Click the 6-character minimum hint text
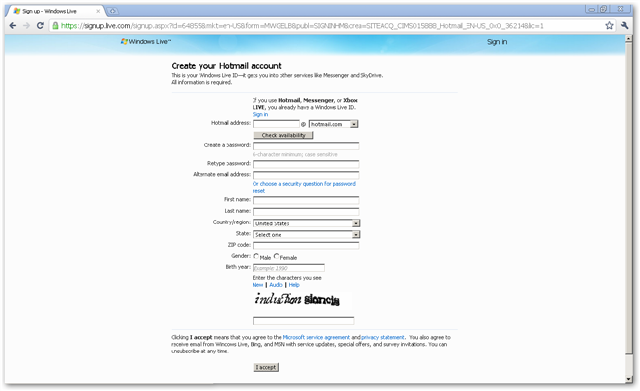This screenshot has width=640, height=391. click(x=295, y=155)
